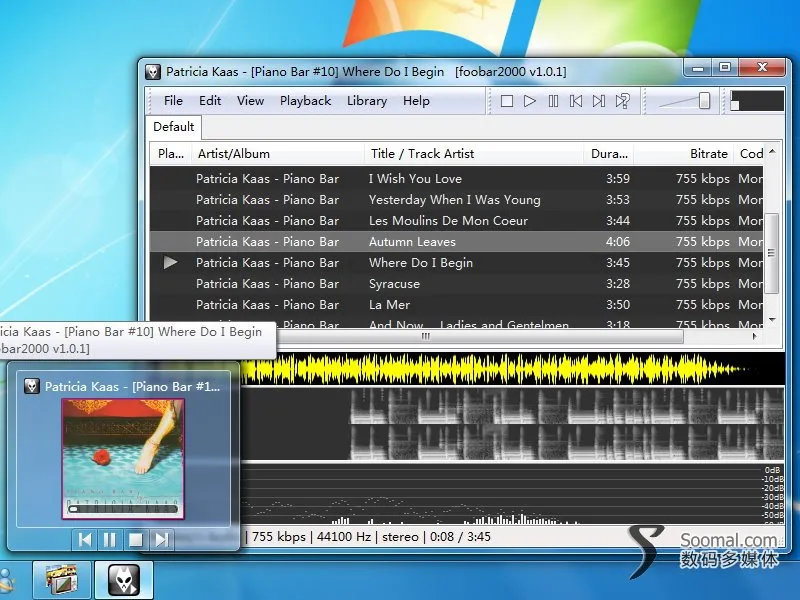Click Previous in the taskbar thumbnail preview
Viewport: 800px width, 600px height.
coord(85,540)
